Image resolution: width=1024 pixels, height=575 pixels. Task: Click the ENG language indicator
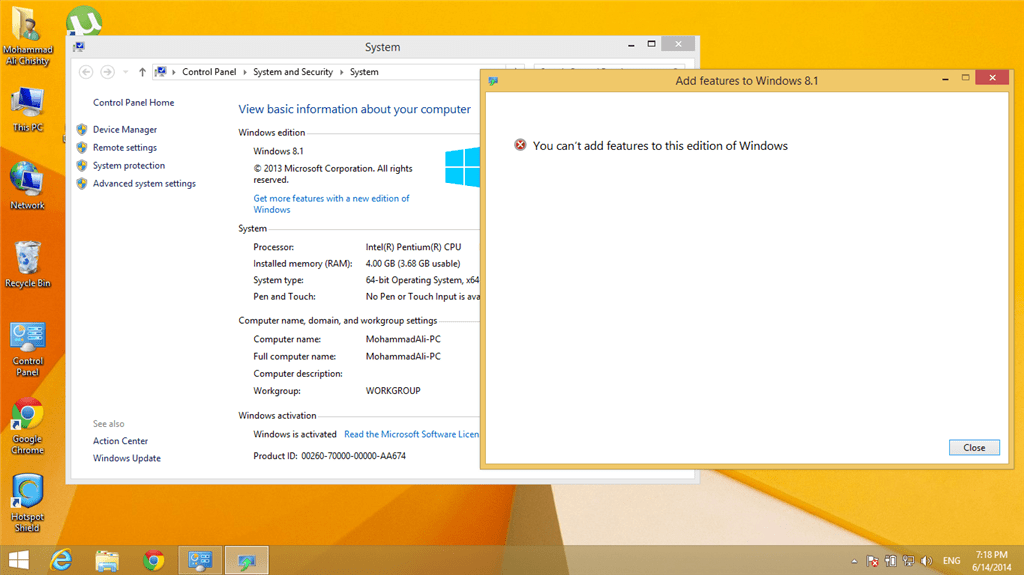(952, 561)
